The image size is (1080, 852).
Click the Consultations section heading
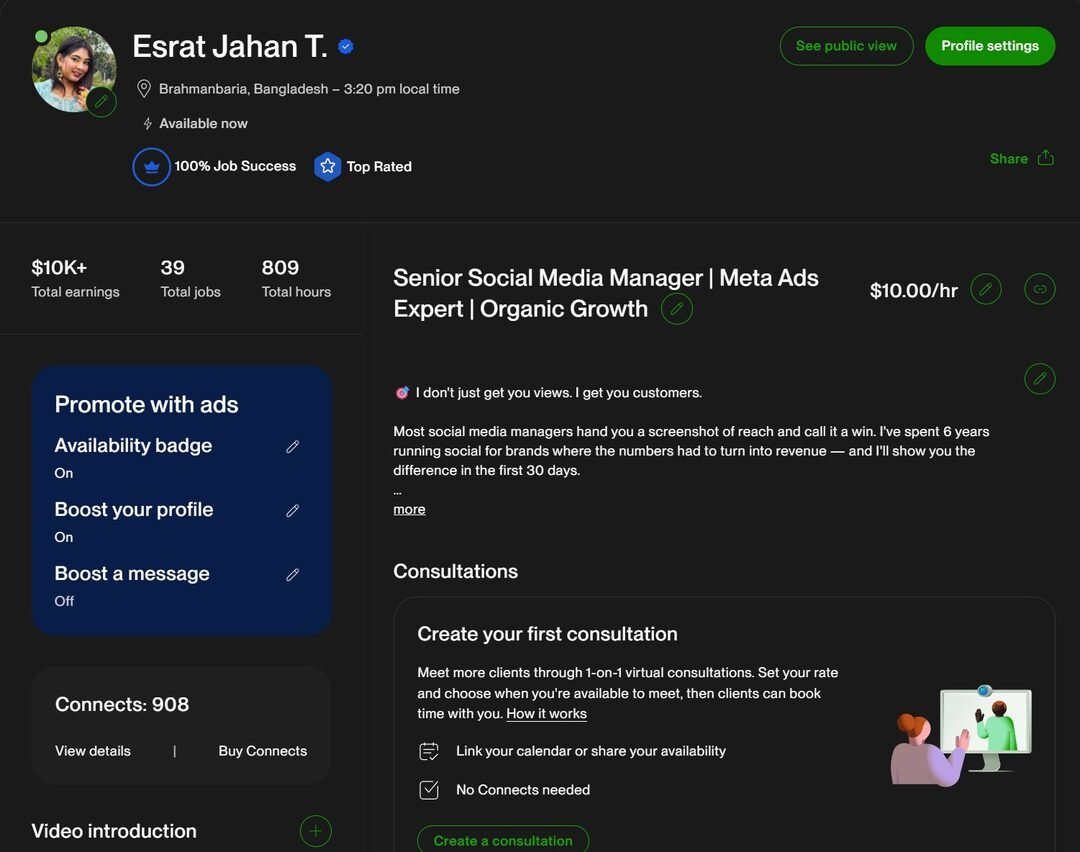[455, 571]
